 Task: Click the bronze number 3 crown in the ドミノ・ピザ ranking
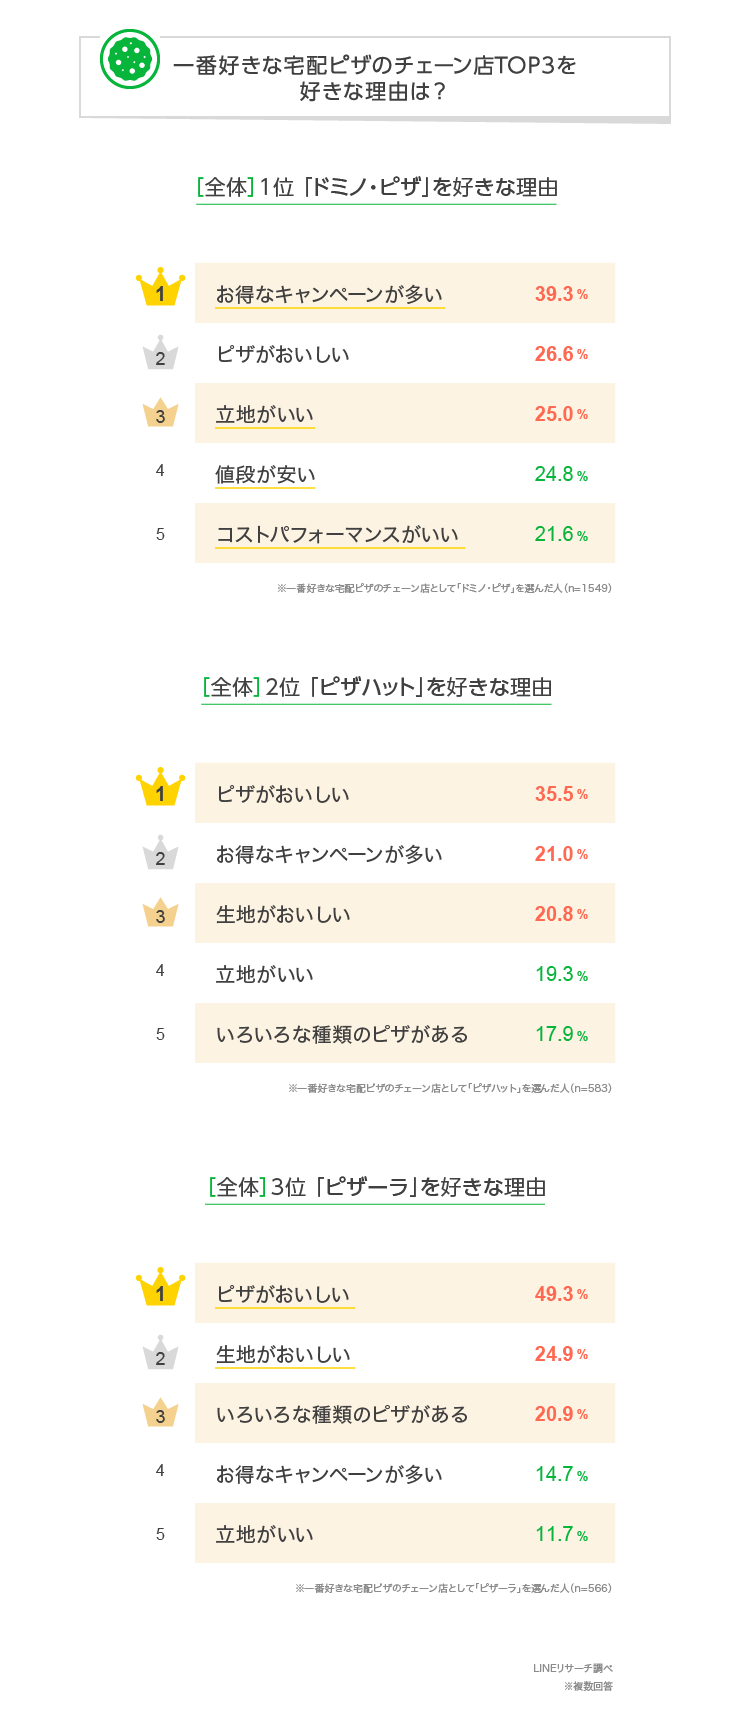coord(160,414)
